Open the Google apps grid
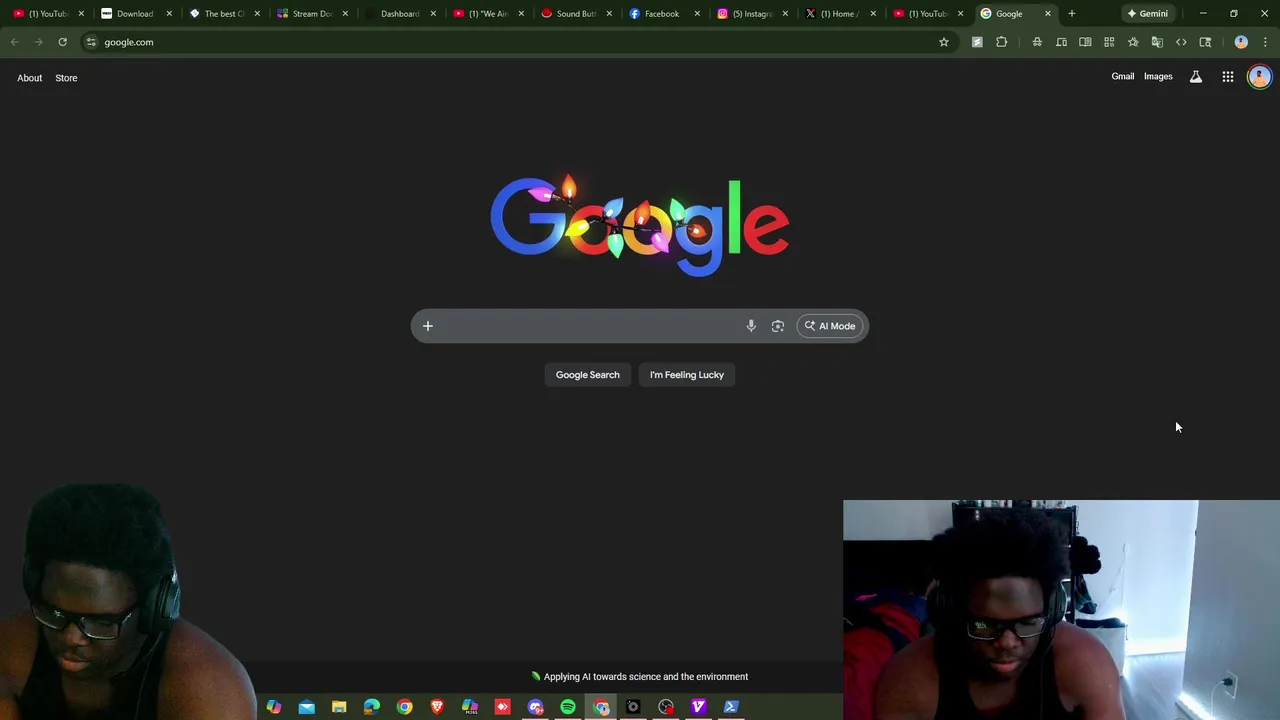This screenshot has height=720, width=1280. point(1228,77)
